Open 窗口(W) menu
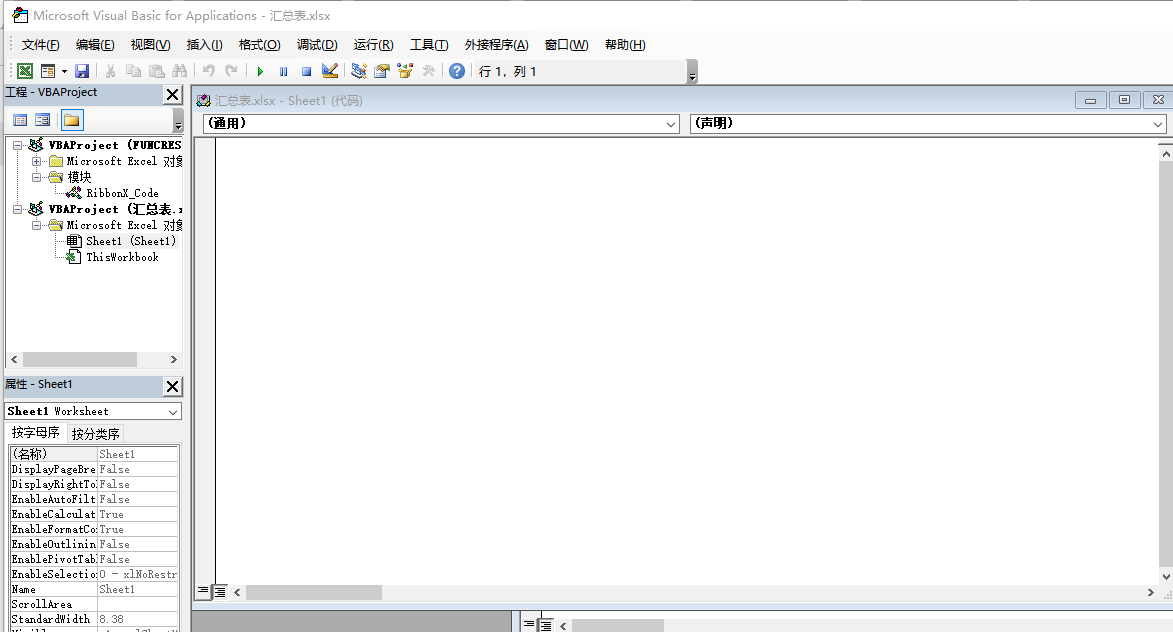Image resolution: width=1173 pixels, height=632 pixels. [x=566, y=45]
